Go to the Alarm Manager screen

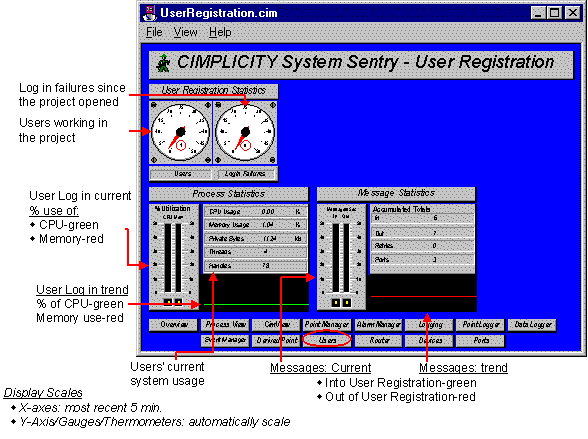click(x=378, y=325)
